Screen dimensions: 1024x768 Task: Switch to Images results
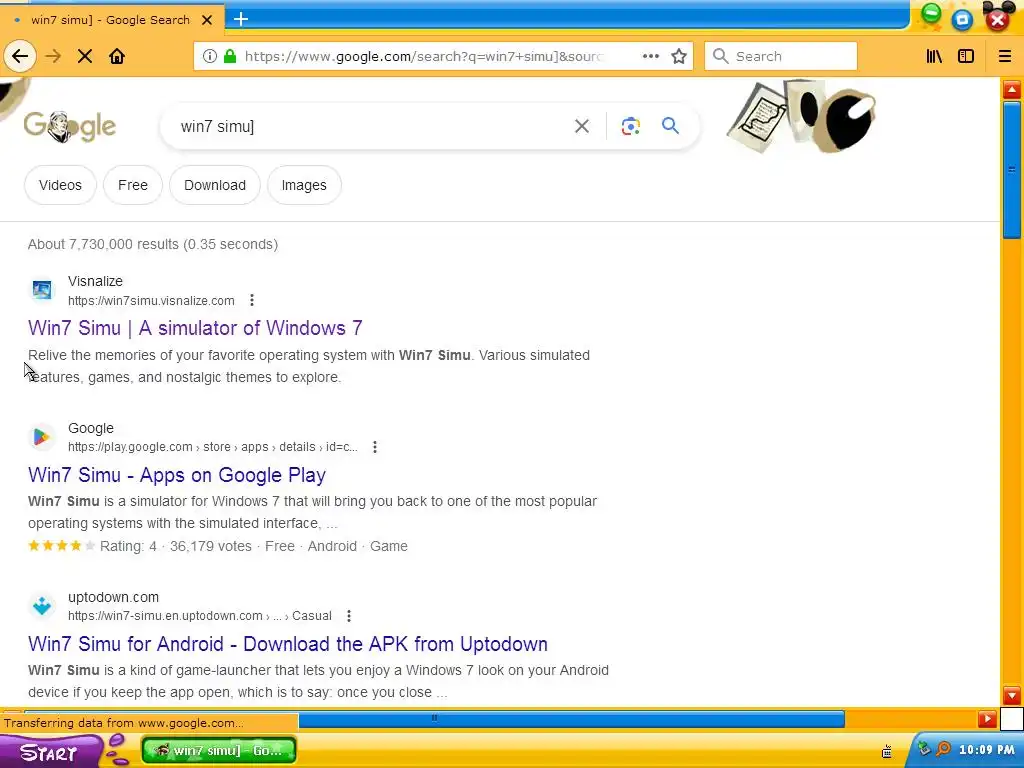tap(304, 185)
